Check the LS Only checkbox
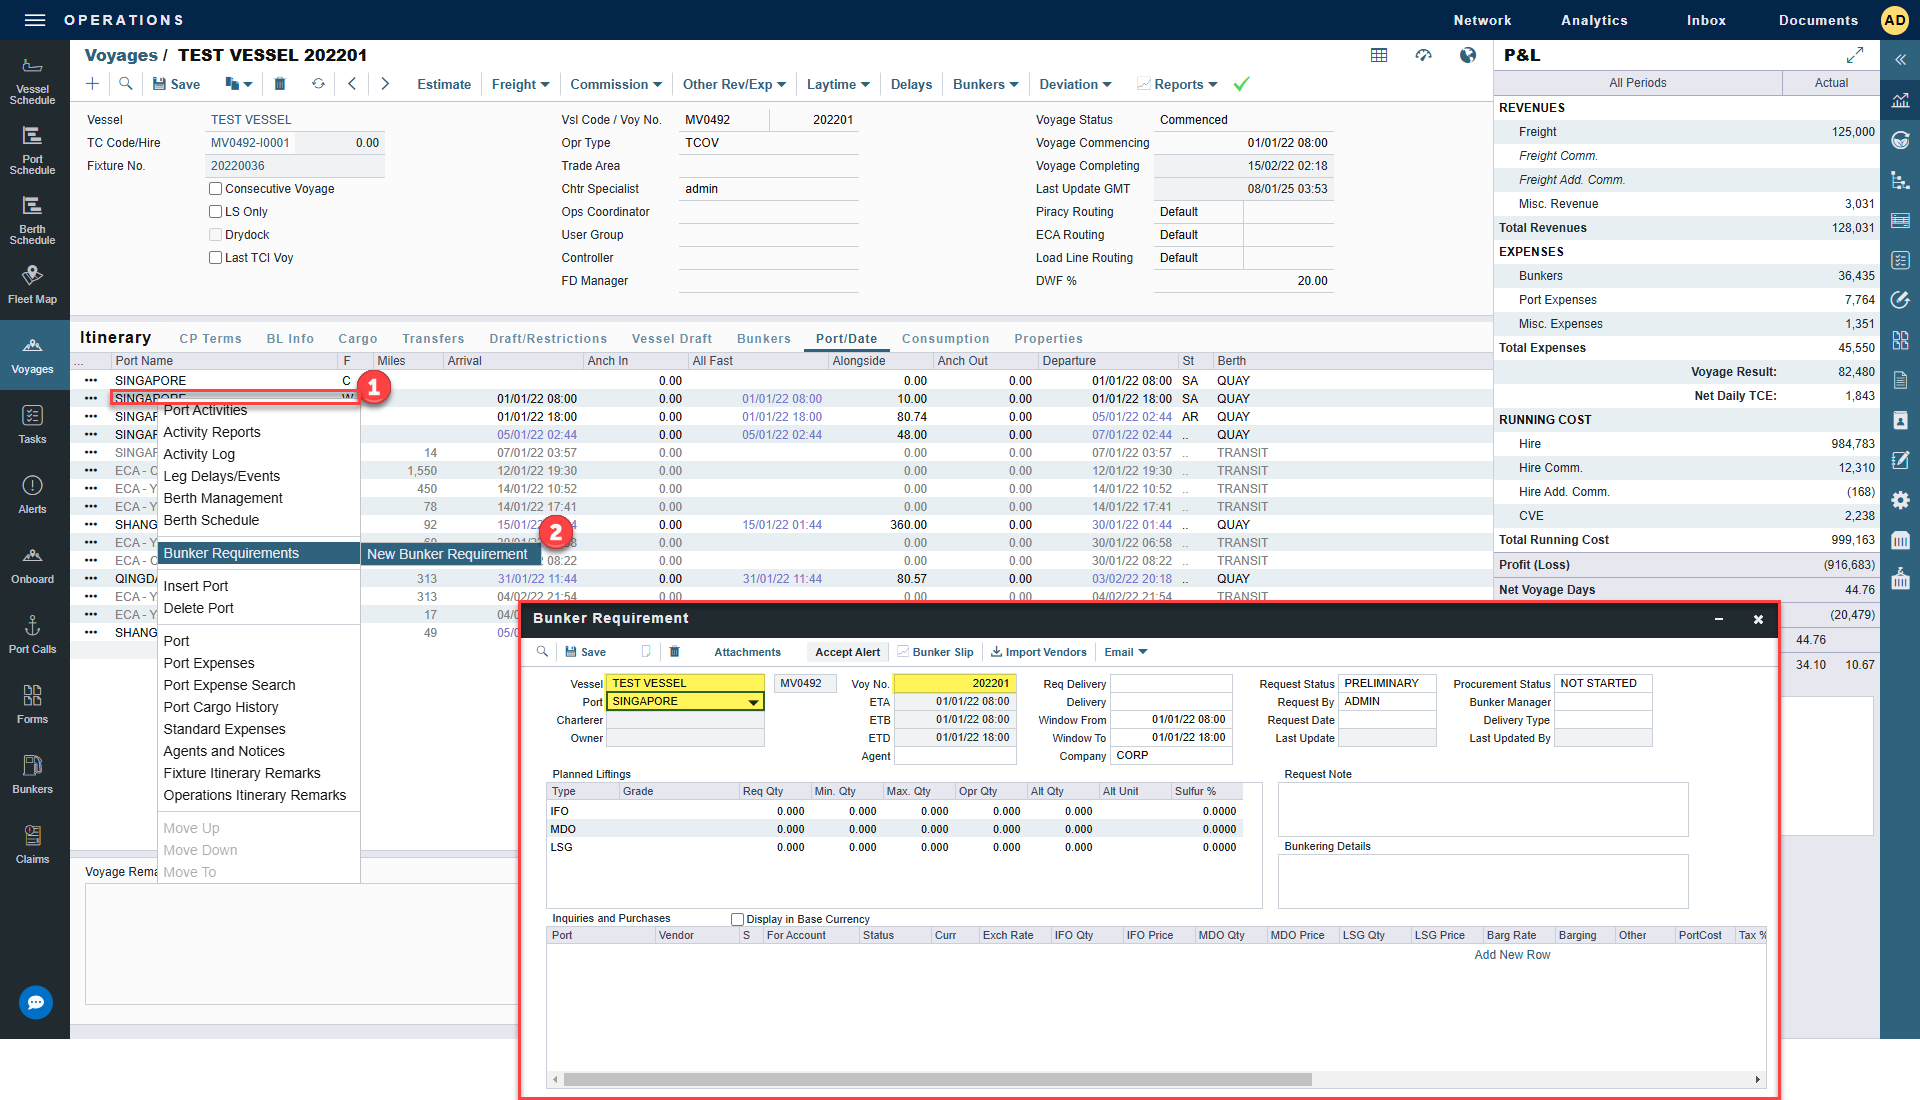This screenshot has height=1100, width=1920. coord(215,212)
